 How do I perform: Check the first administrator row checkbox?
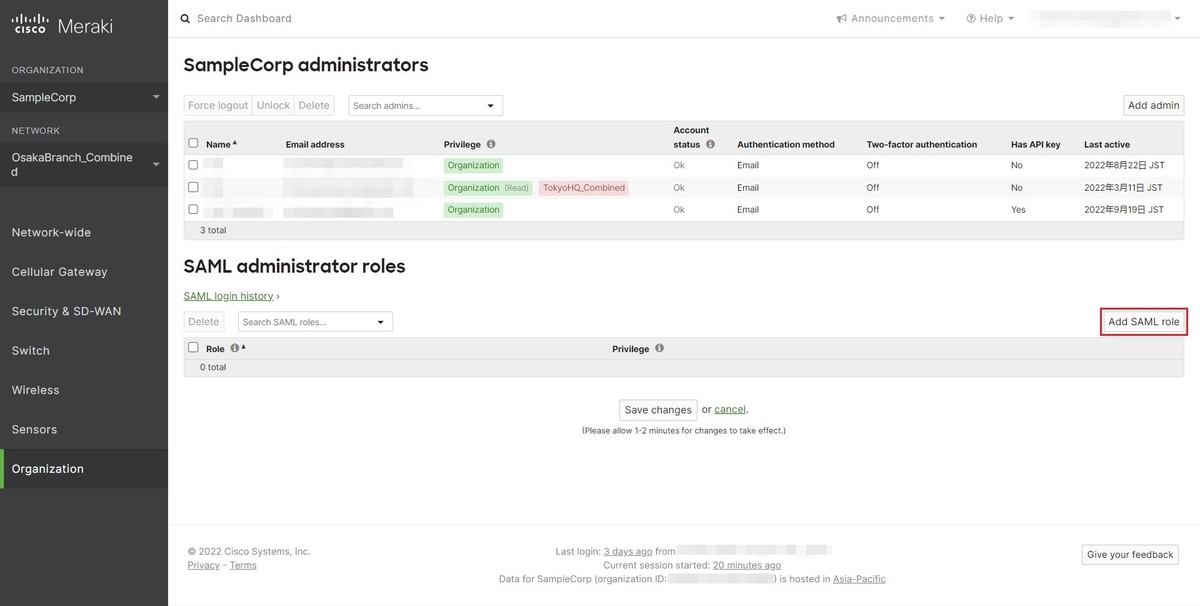pos(193,165)
